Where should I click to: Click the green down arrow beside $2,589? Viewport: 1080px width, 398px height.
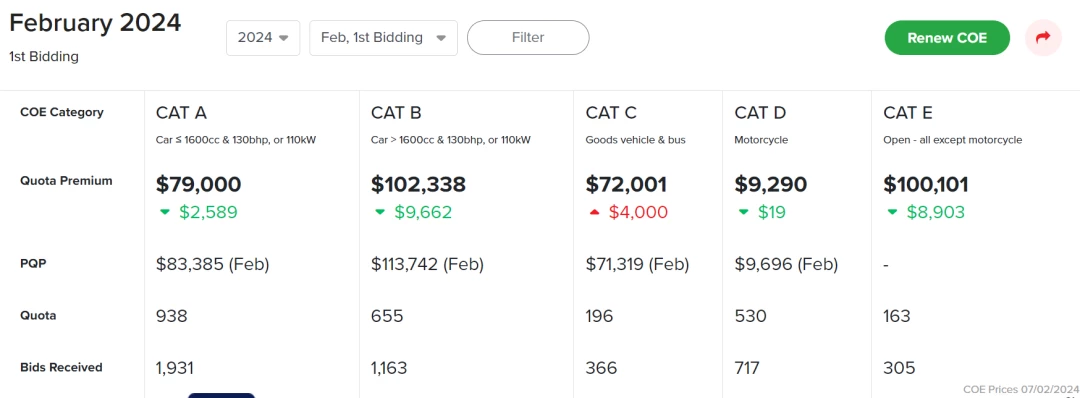(x=165, y=212)
